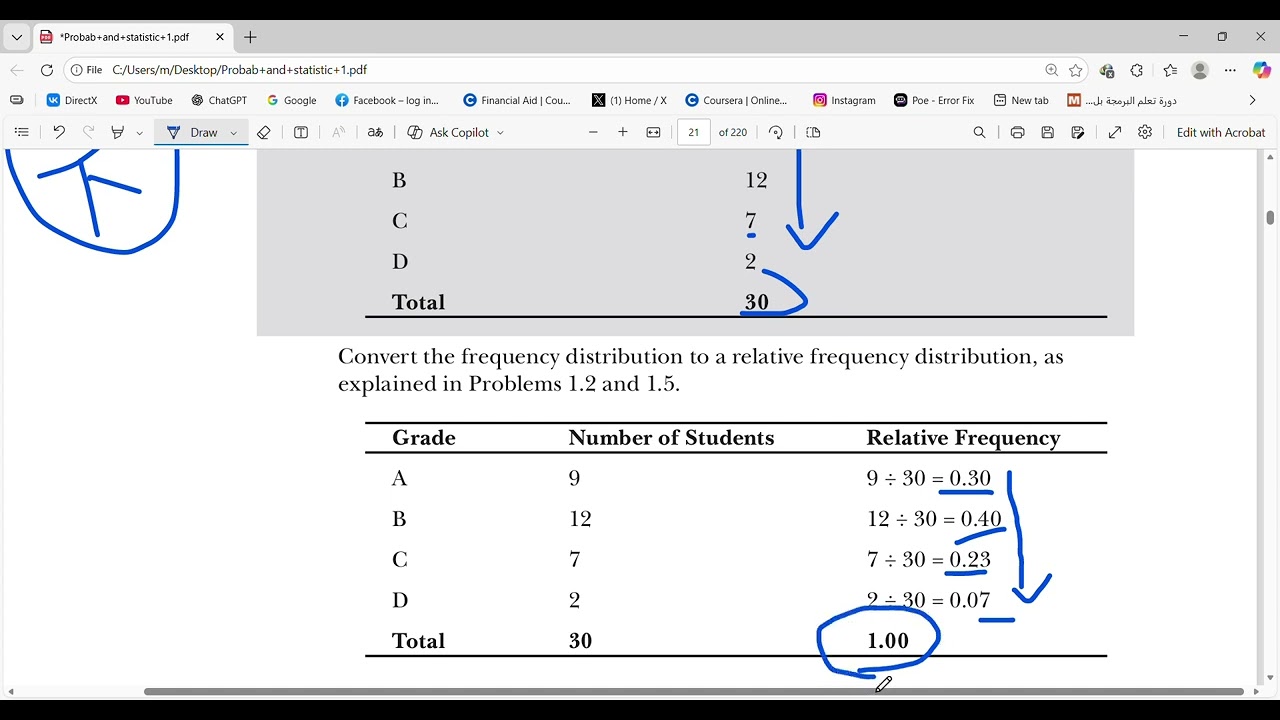1280x720 pixels.
Task: Close the Probab+and+statistic+1.pdf tab
Action: 220,37
